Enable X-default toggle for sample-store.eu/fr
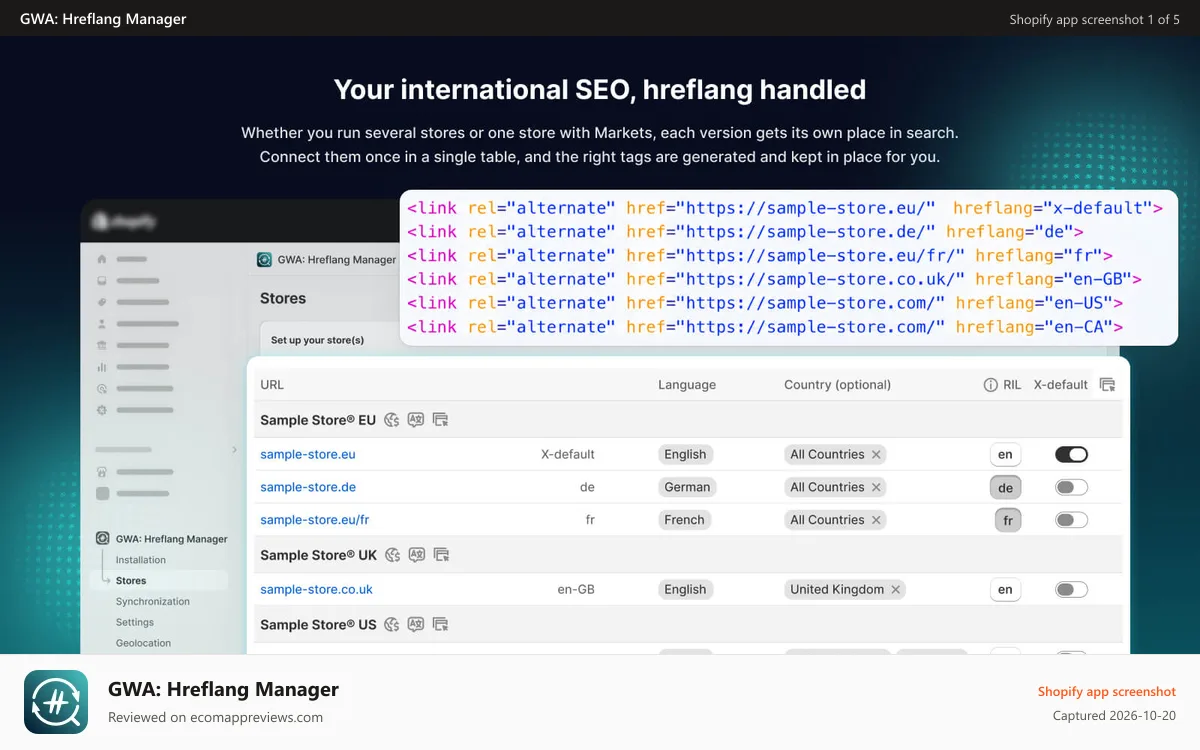 click(1071, 520)
